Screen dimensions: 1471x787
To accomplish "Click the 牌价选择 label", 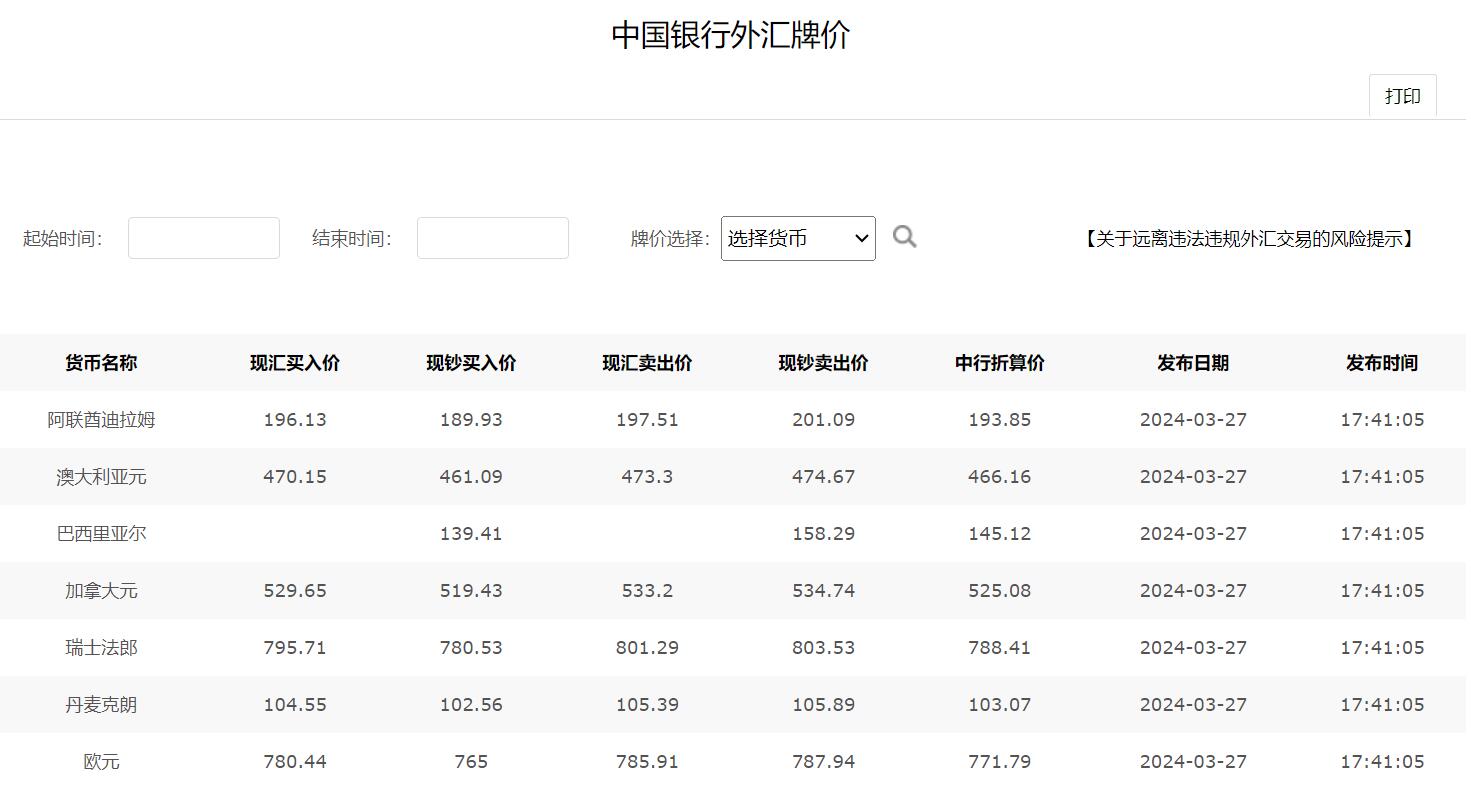I will [670, 239].
